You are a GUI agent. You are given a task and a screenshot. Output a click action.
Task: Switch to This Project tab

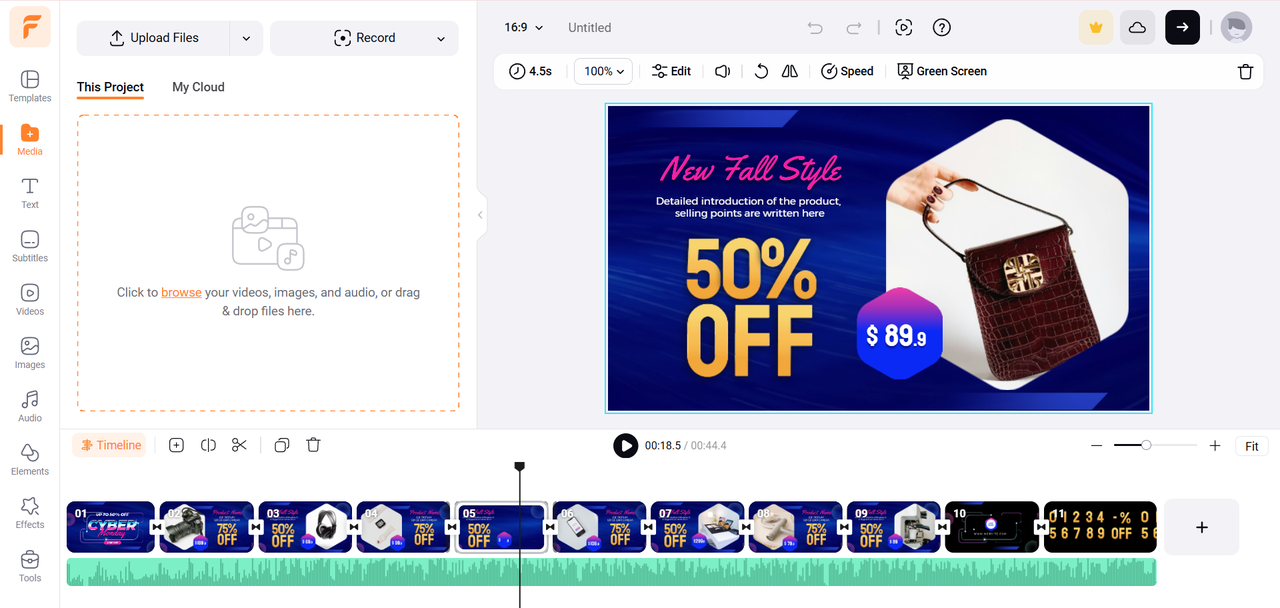[110, 87]
